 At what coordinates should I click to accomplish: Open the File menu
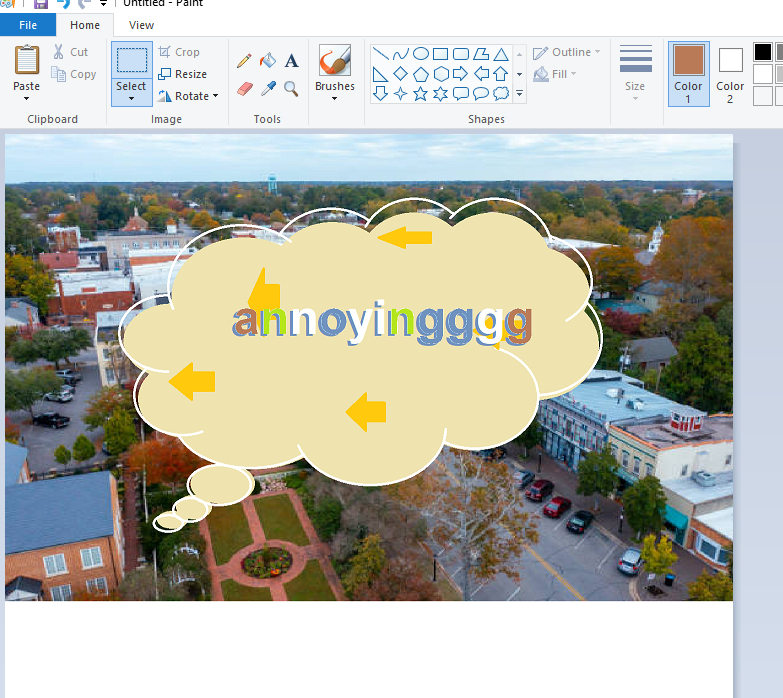28,25
